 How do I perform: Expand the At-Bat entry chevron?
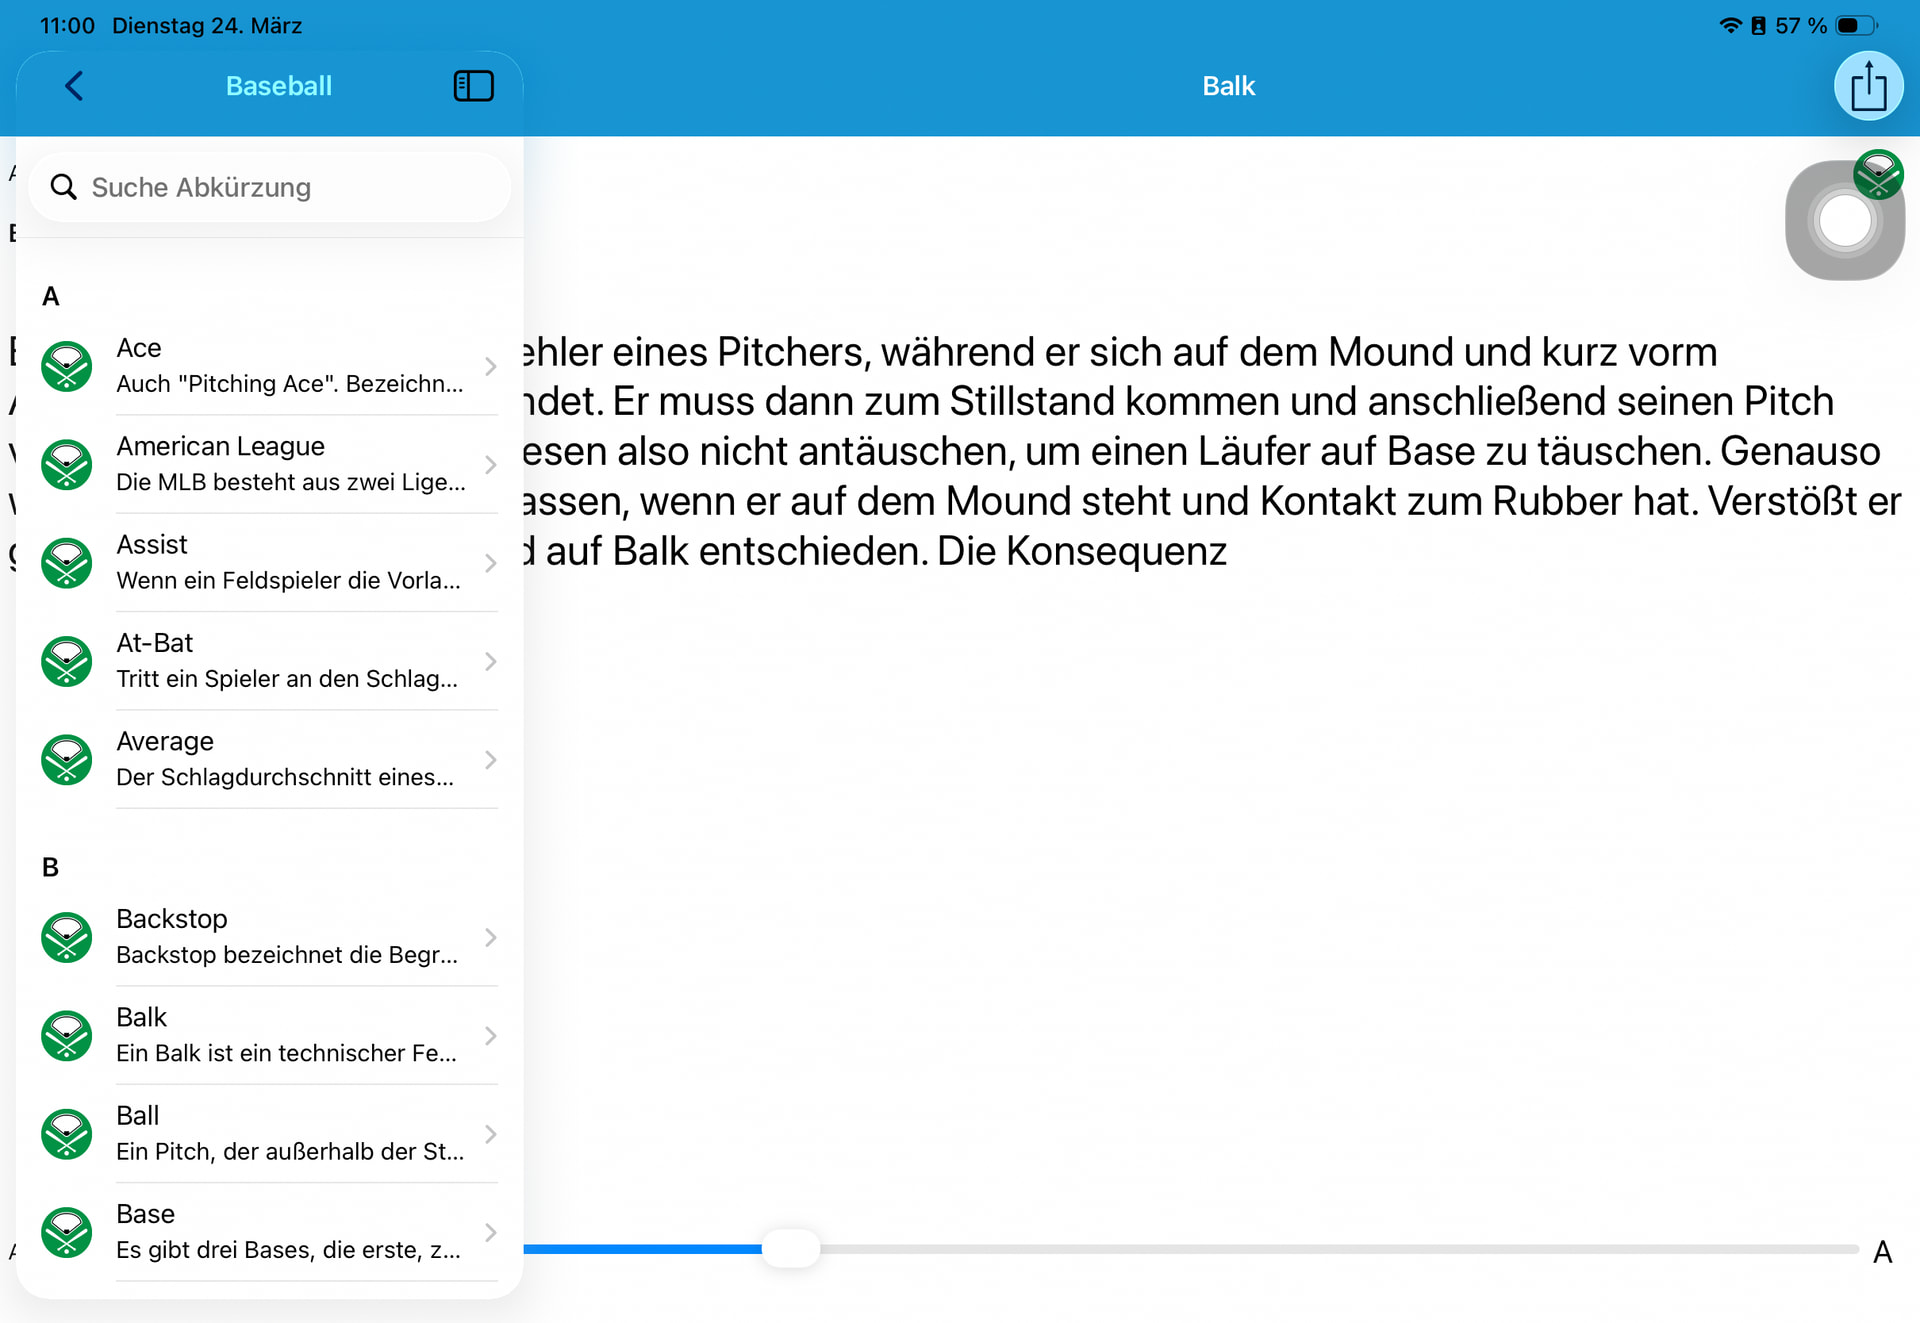point(490,661)
